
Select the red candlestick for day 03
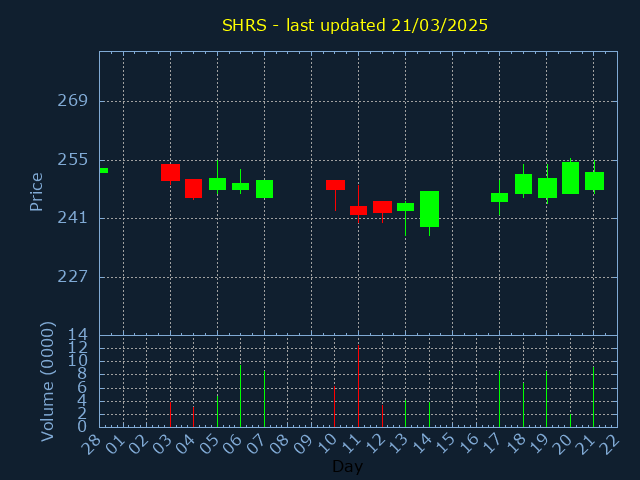point(171,173)
